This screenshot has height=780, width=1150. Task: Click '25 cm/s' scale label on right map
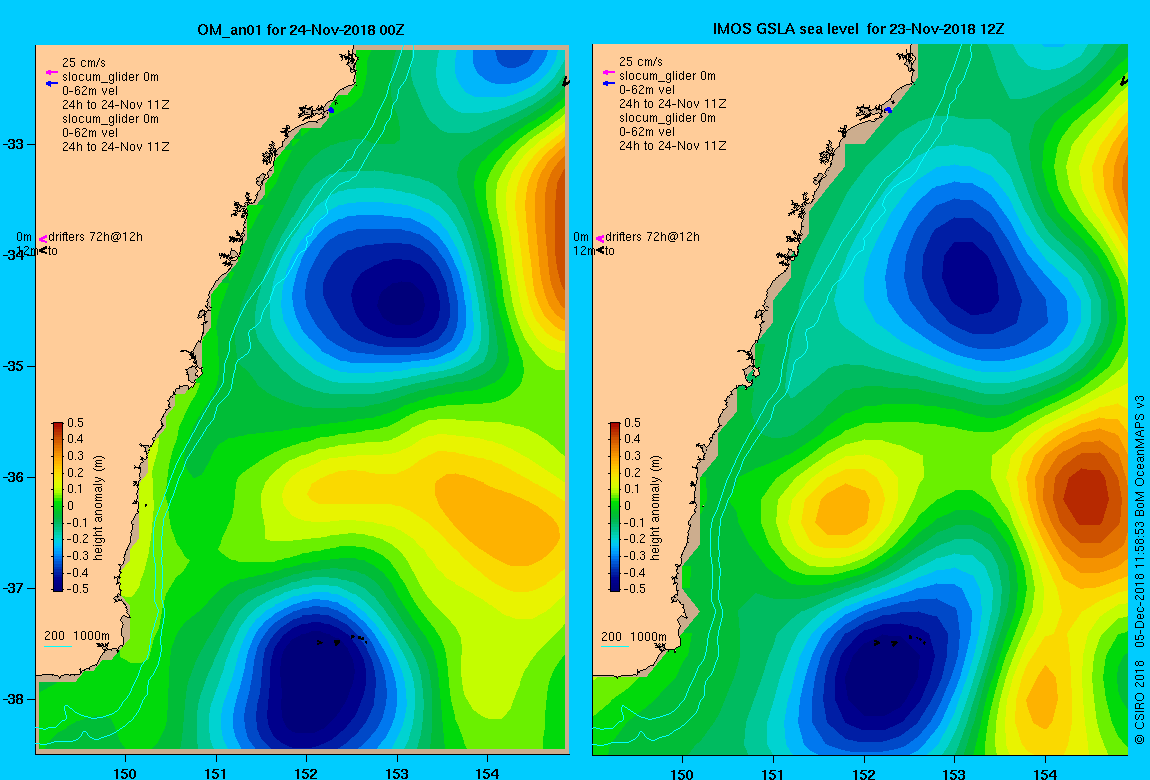click(x=640, y=62)
